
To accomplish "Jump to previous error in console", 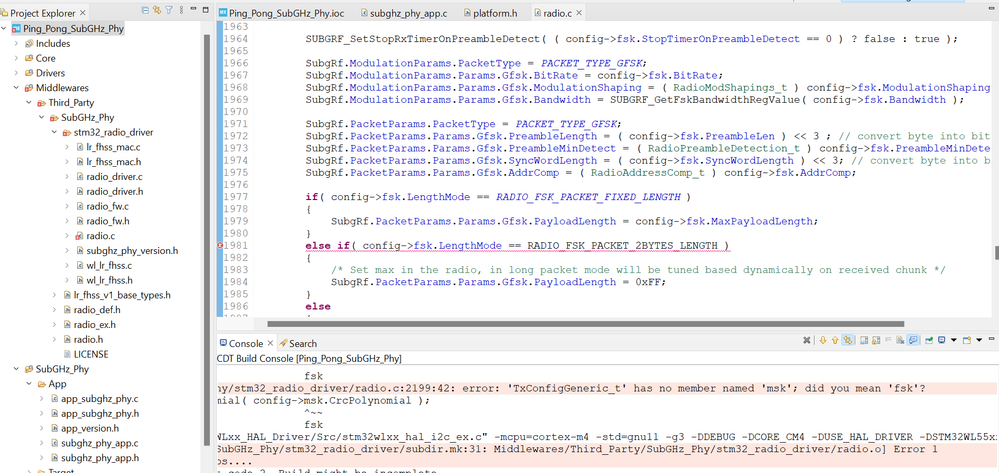I will coord(835,340).
